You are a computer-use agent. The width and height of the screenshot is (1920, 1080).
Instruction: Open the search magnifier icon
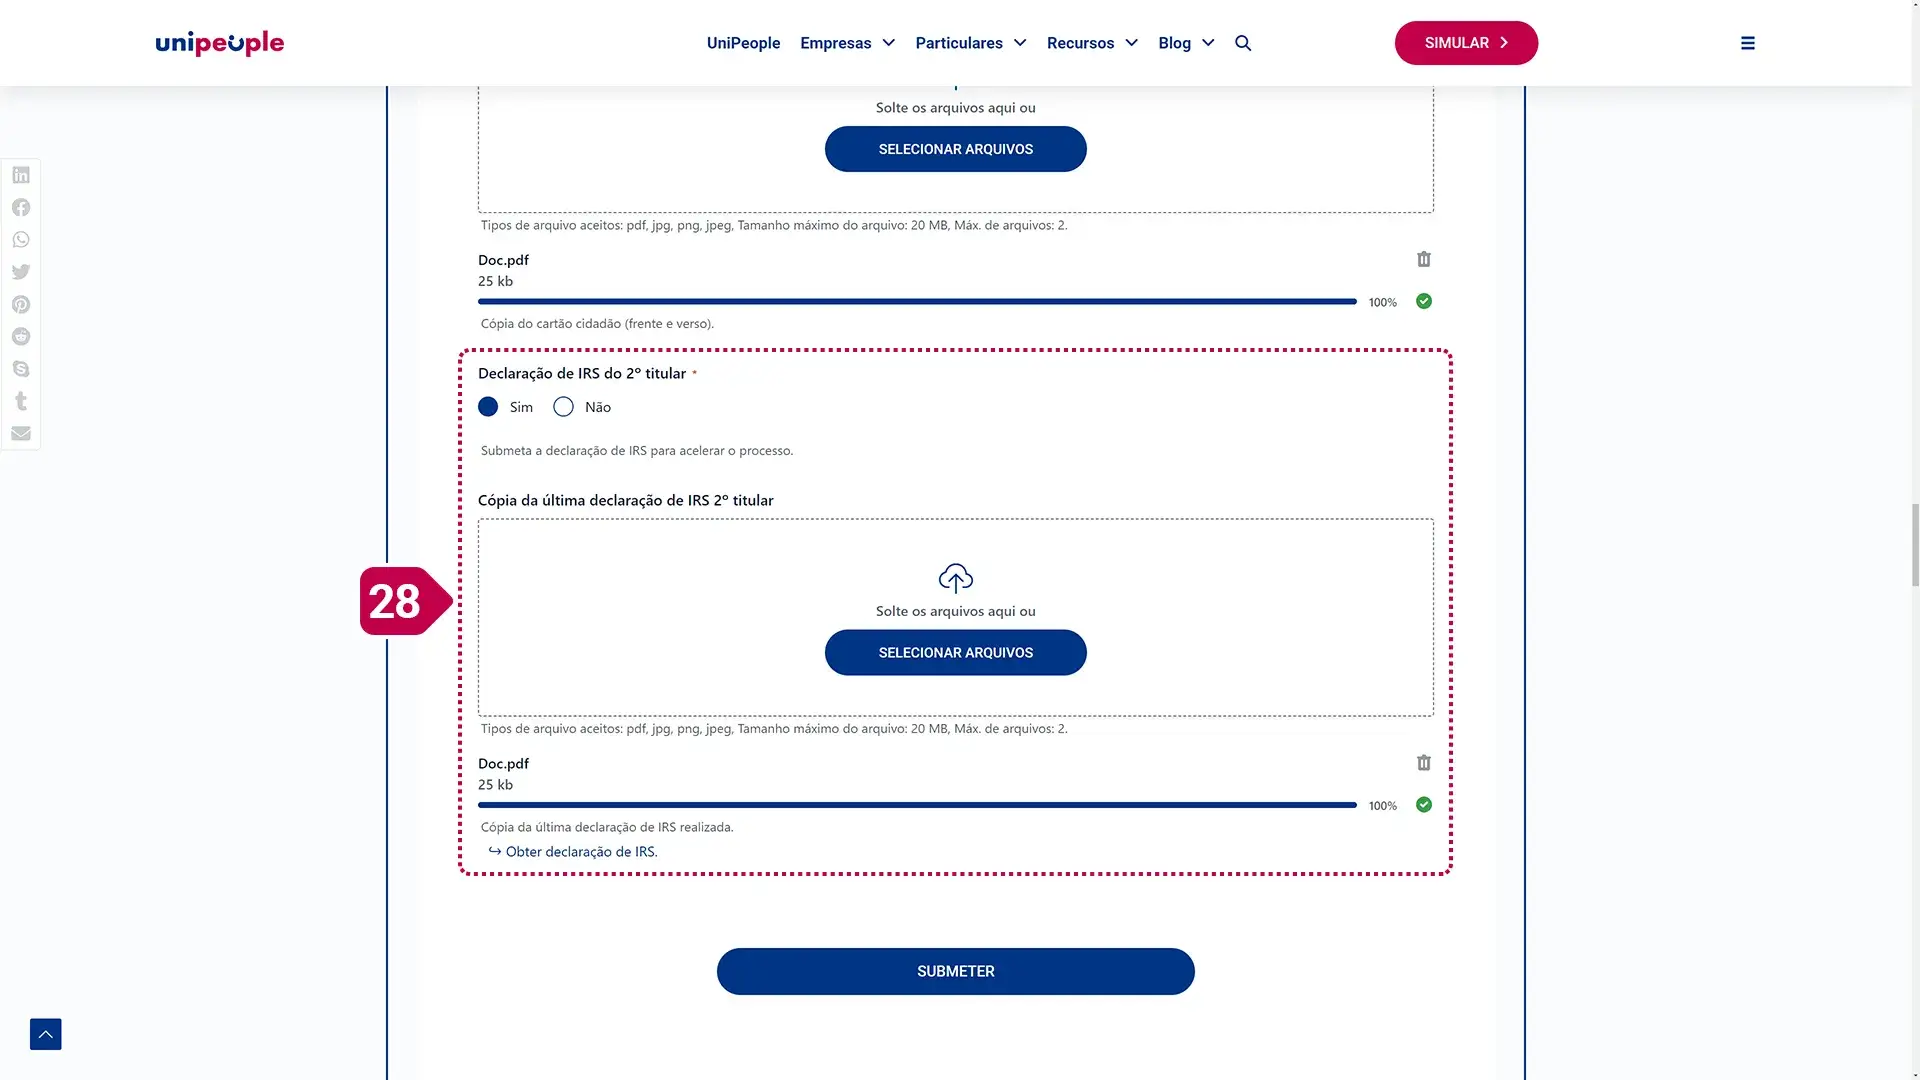tap(1243, 43)
